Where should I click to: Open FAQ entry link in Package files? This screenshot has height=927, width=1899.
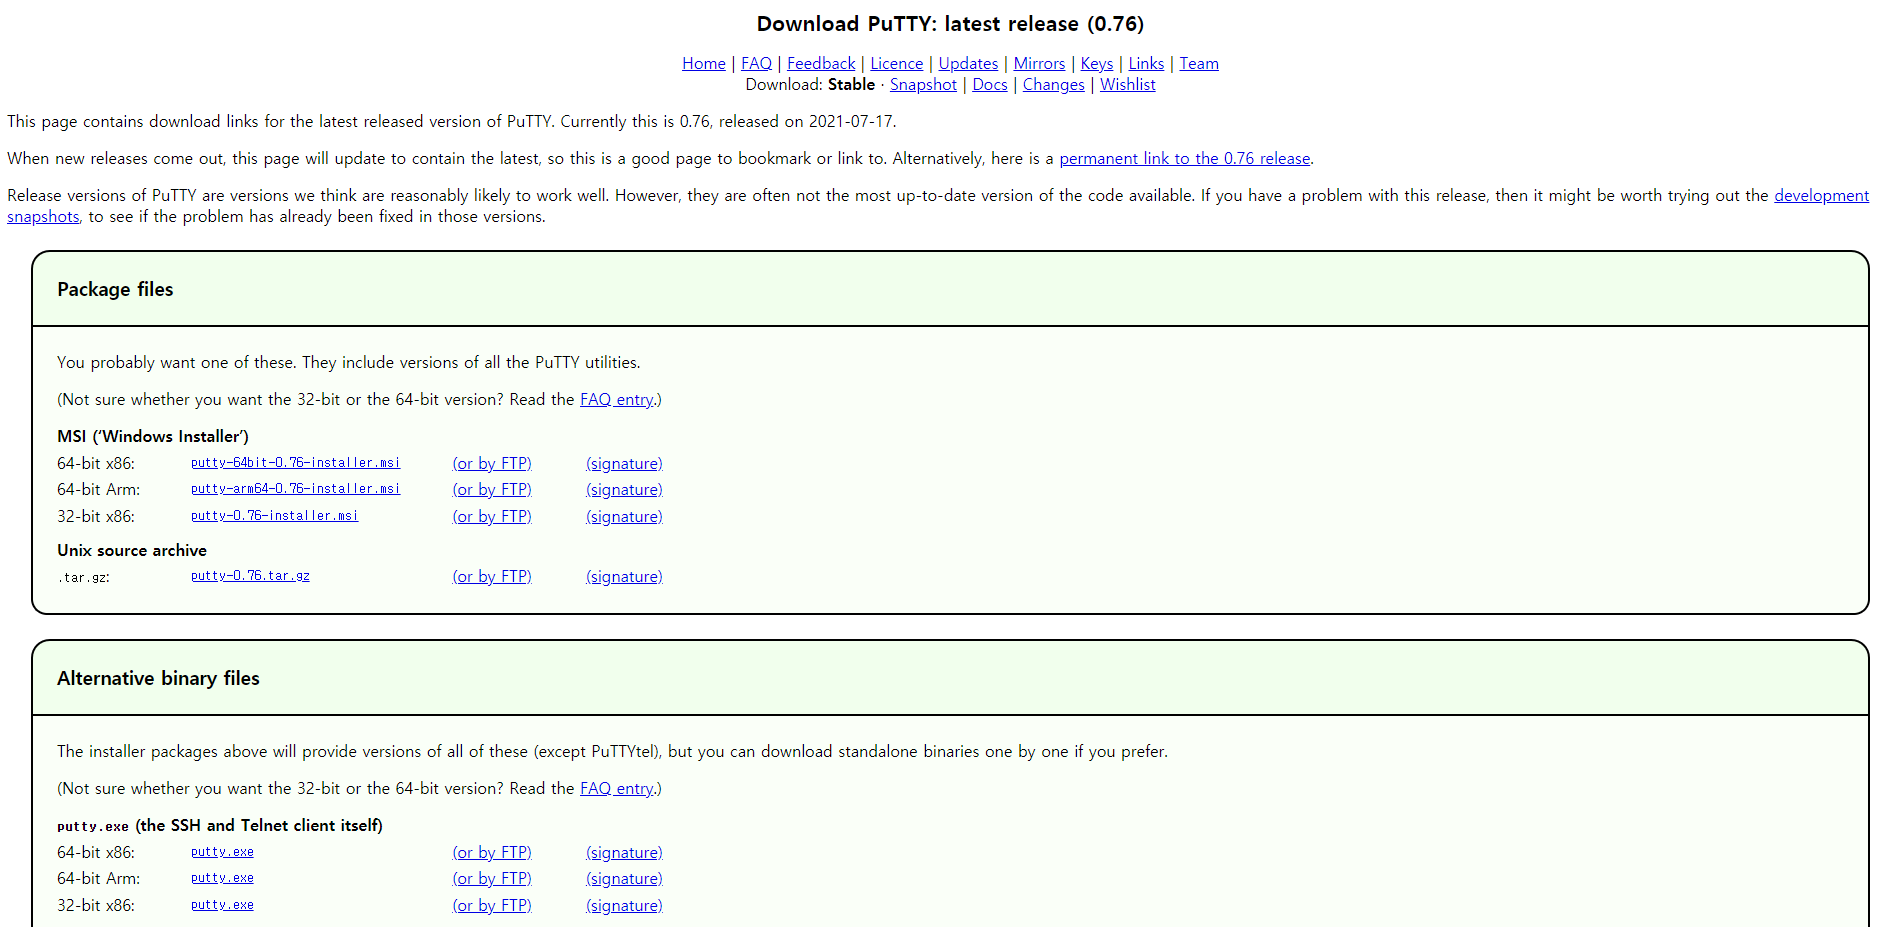[616, 400]
